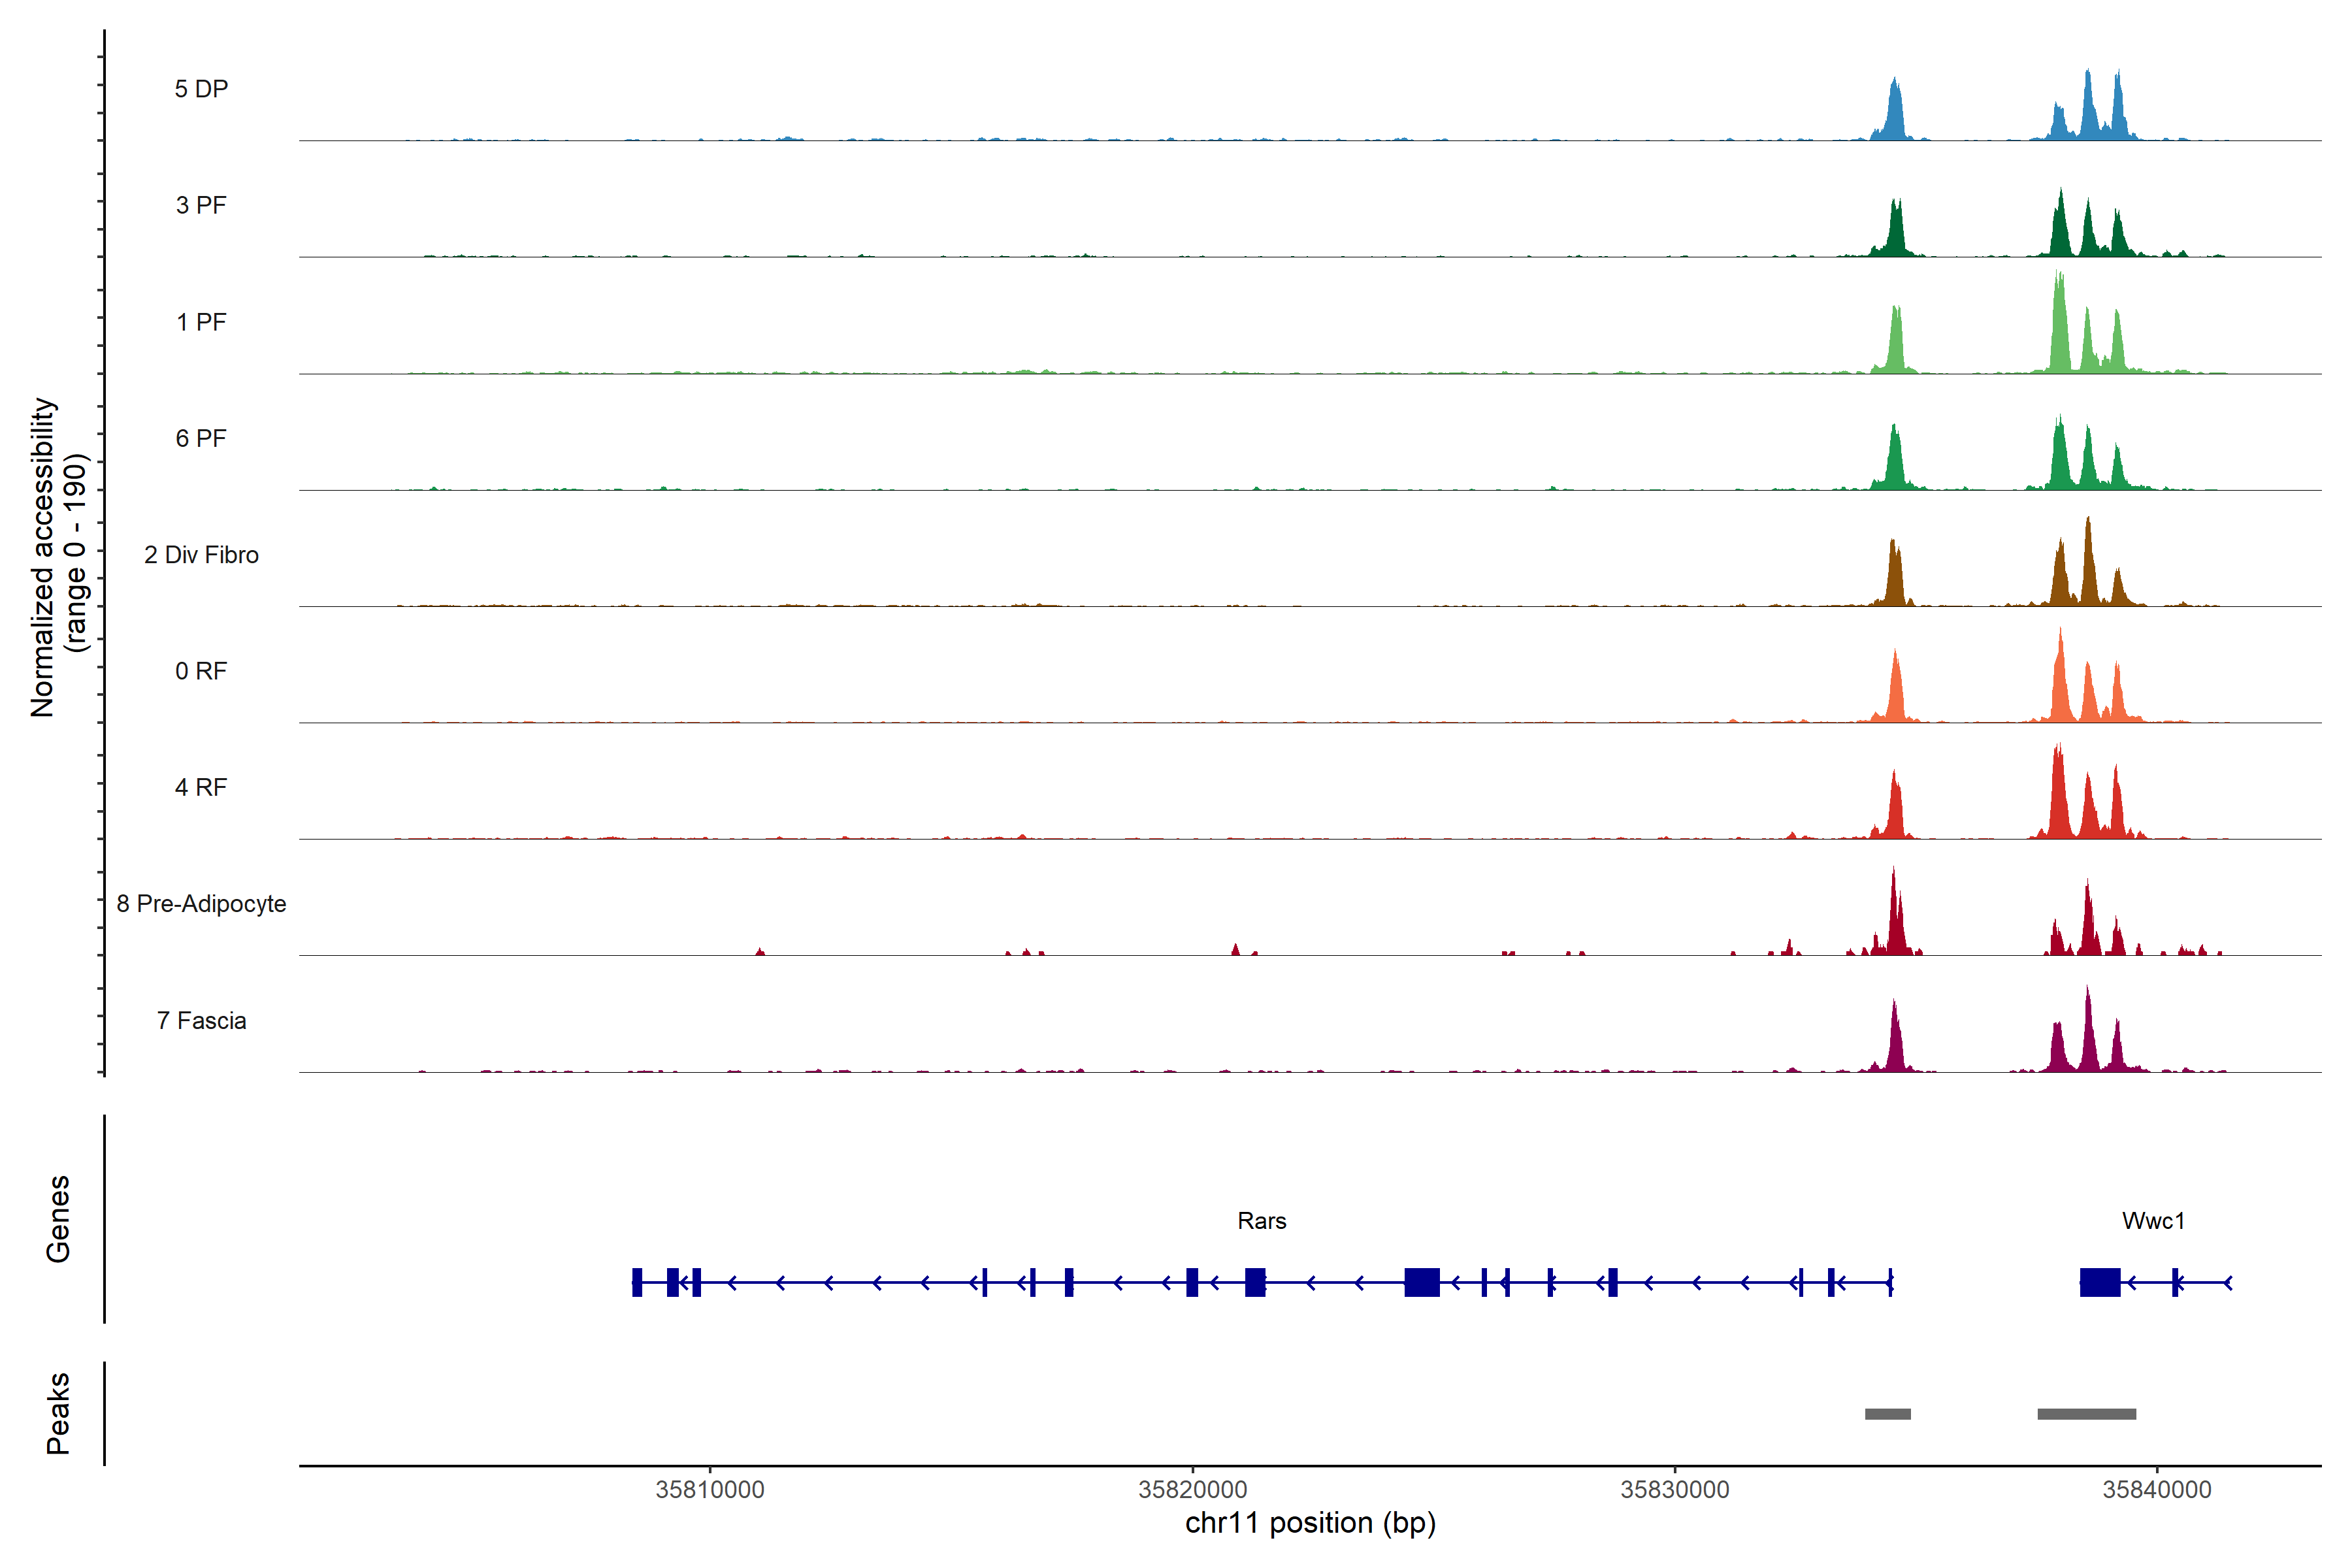Click the 1 PF track label
Screen dimensions: 2352x1568
201,322
